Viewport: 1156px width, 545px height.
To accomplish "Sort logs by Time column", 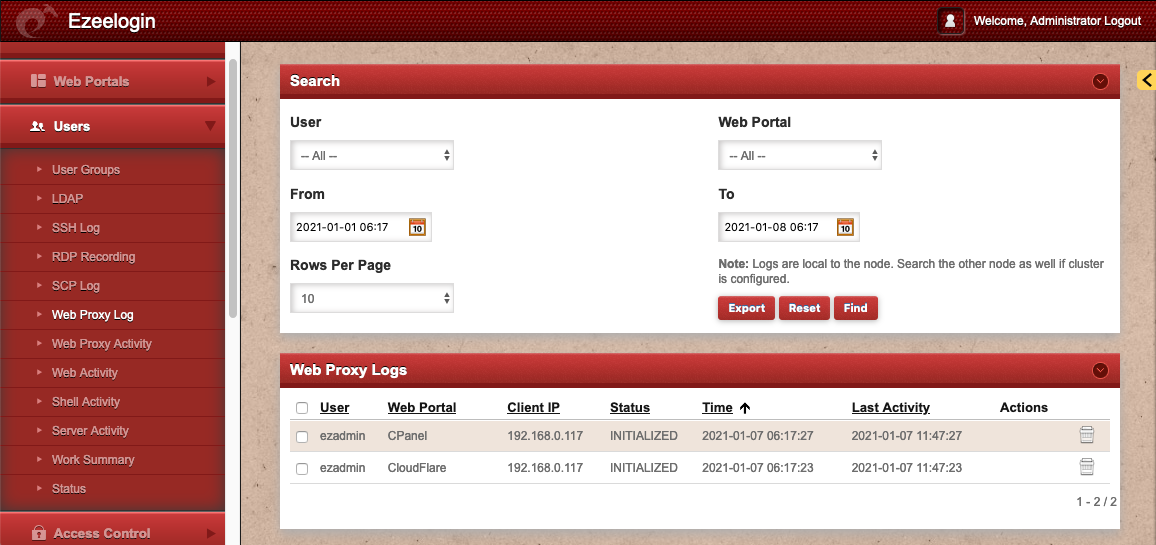I will click(x=717, y=407).
